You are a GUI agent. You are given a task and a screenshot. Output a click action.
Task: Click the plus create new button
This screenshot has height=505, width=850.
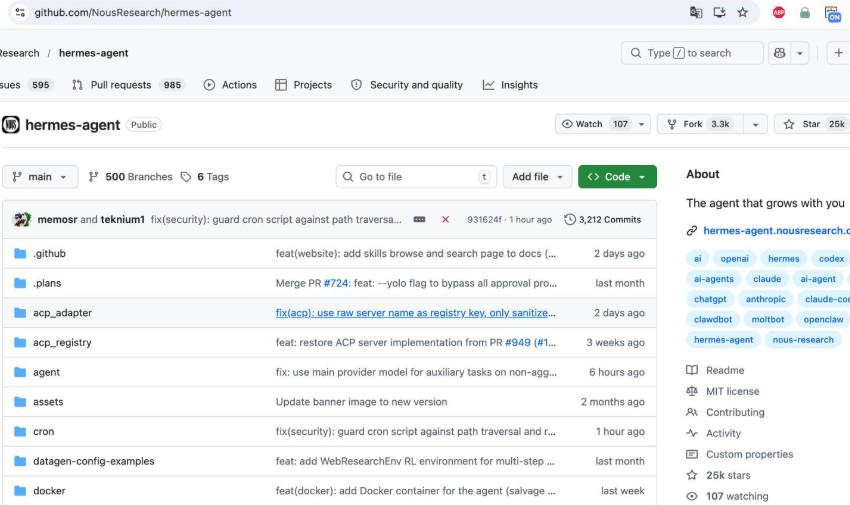(x=839, y=53)
